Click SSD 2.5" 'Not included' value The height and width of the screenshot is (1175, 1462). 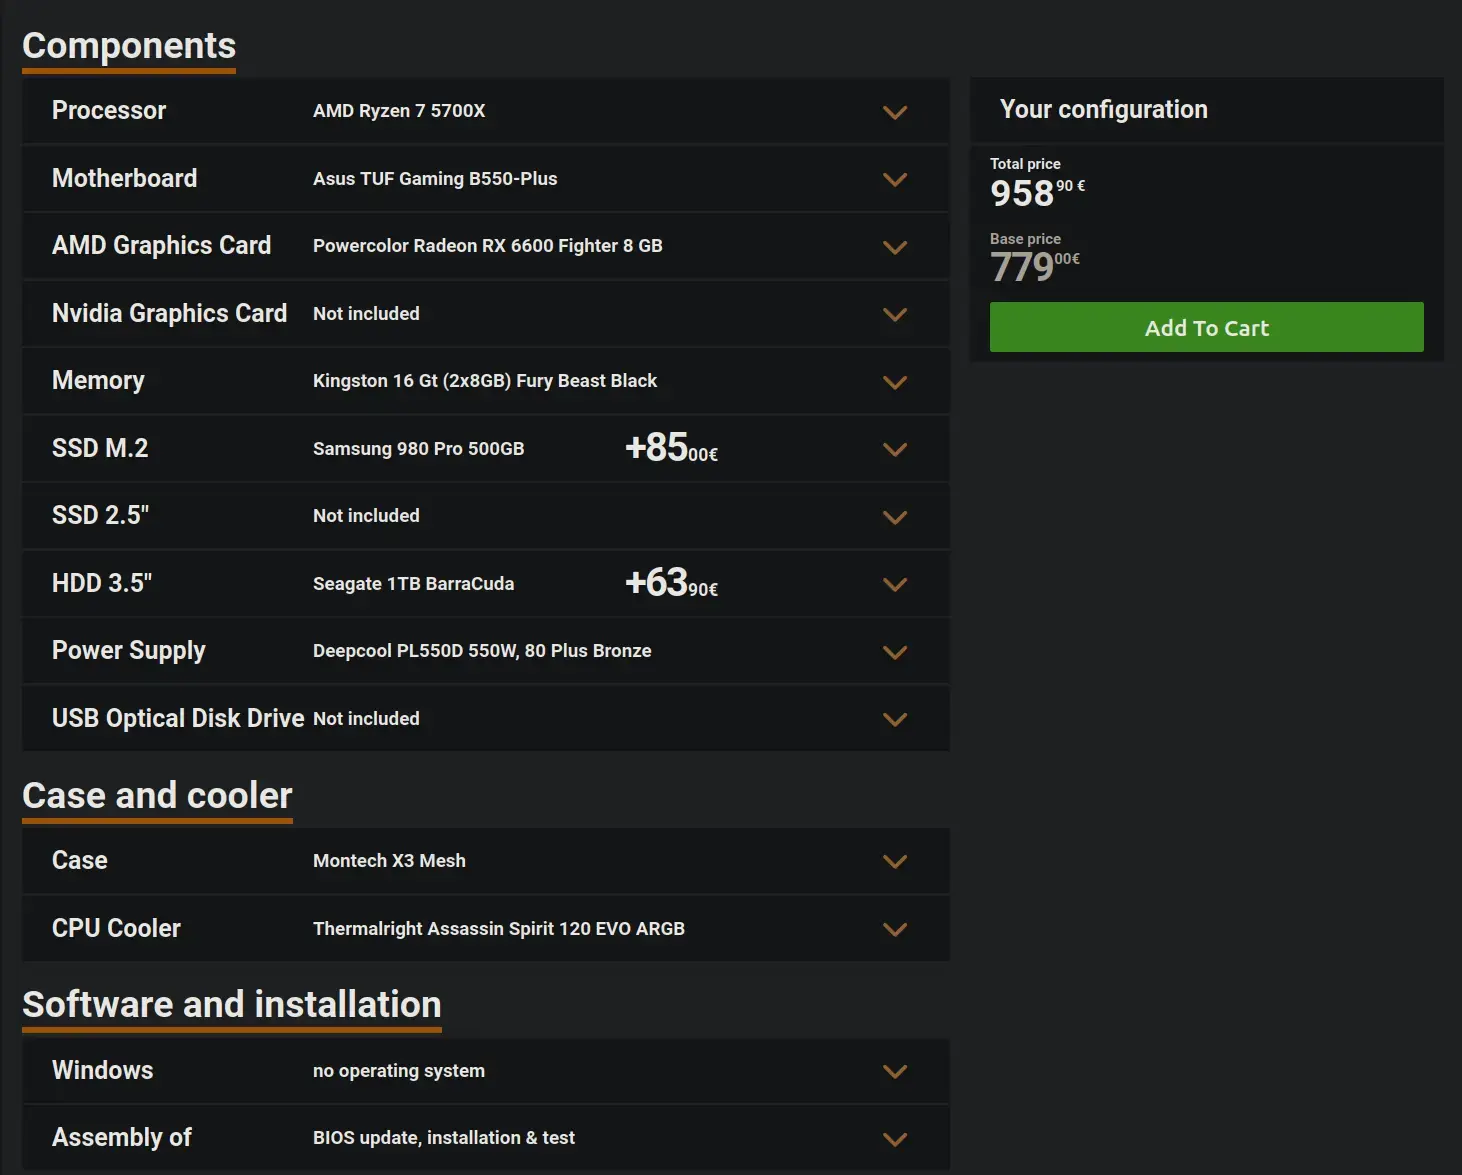[366, 516]
